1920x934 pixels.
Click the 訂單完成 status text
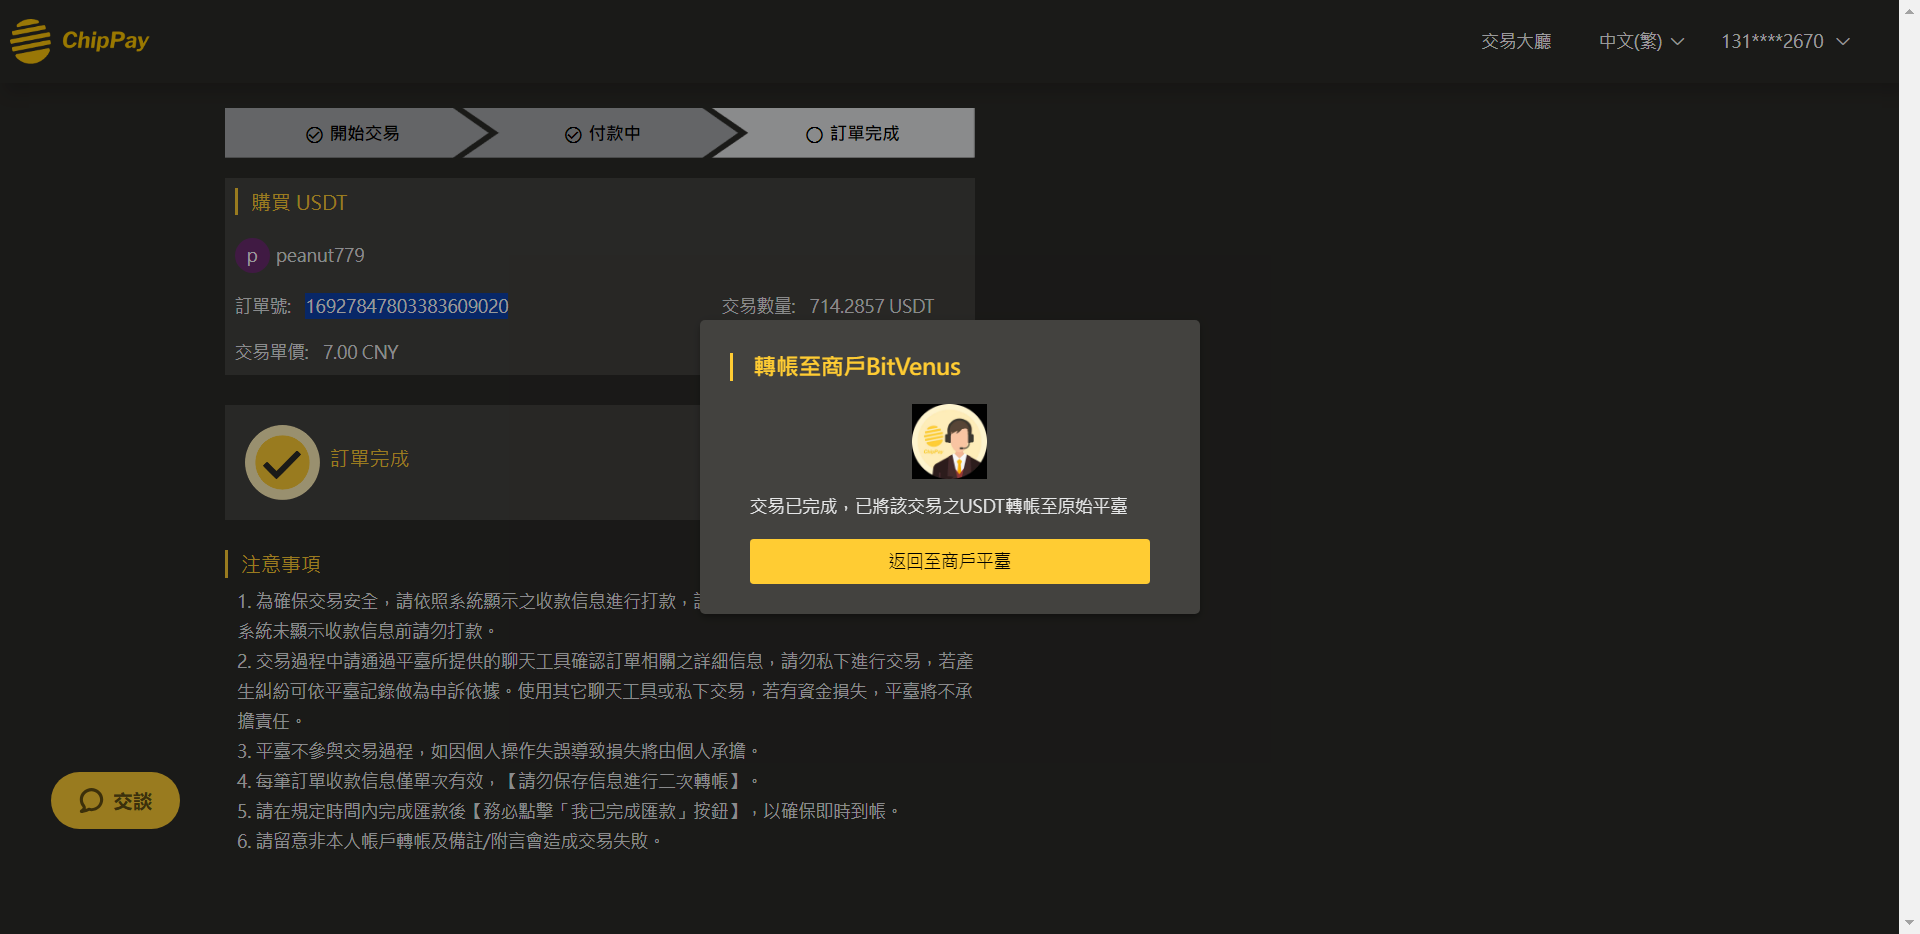tap(370, 458)
